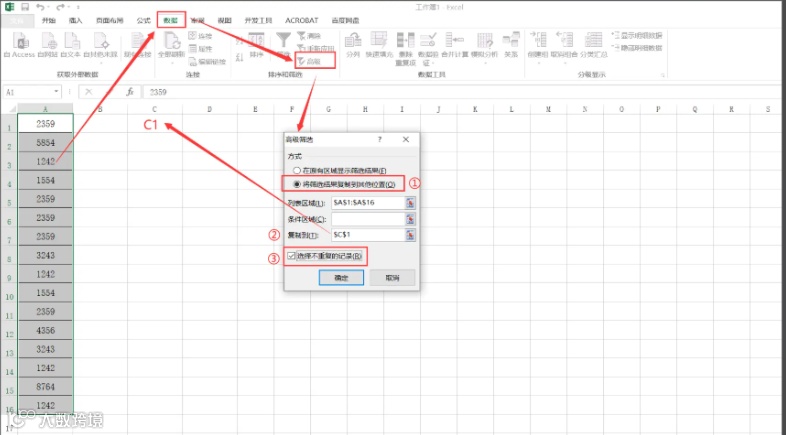
Task: Open Outline (分级显示) group dialog launcher
Action: [663, 75]
